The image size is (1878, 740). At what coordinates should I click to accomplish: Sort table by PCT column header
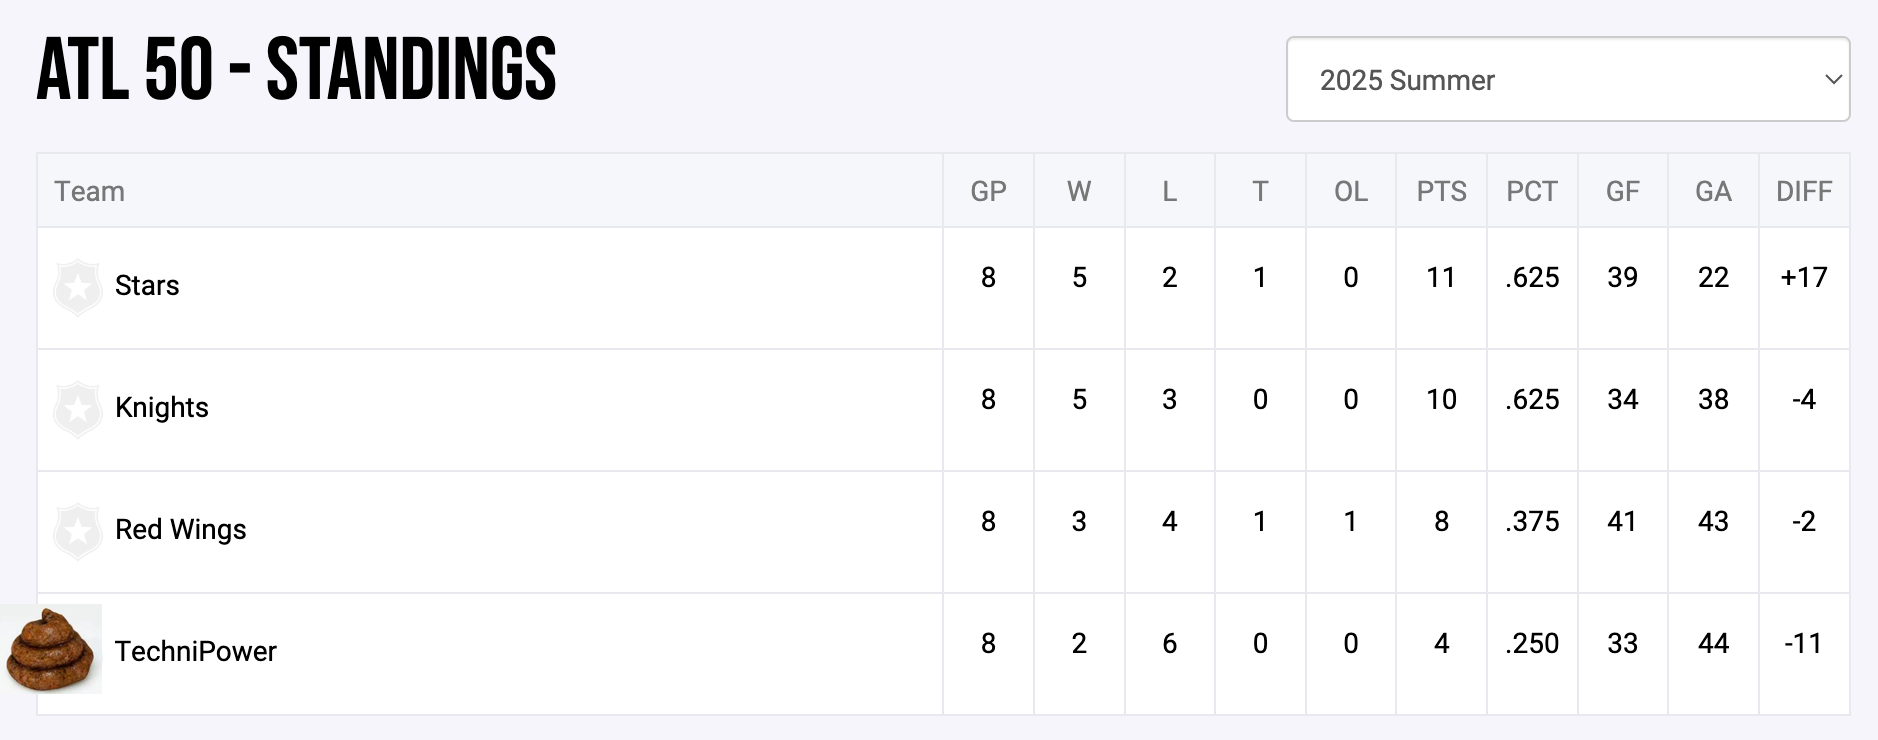pos(1532,192)
